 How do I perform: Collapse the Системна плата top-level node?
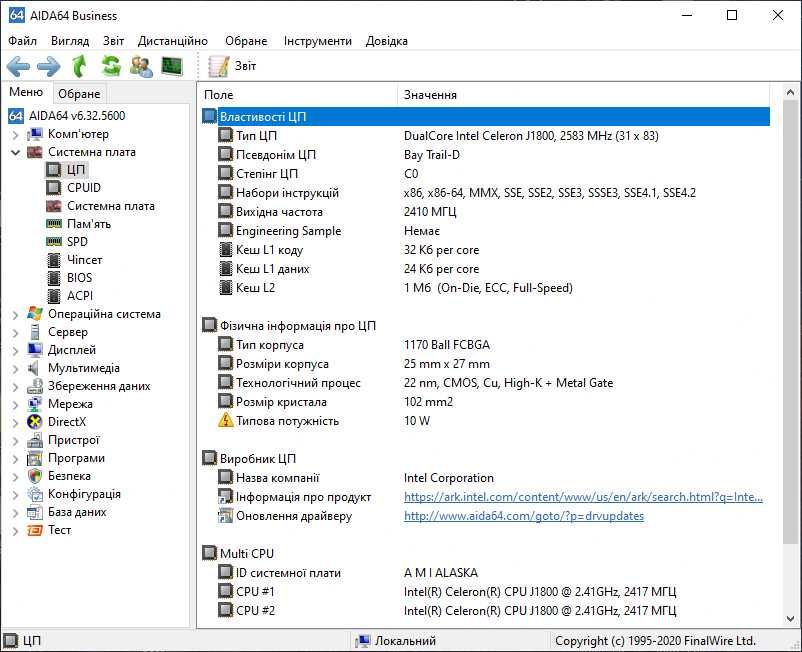(x=15, y=152)
